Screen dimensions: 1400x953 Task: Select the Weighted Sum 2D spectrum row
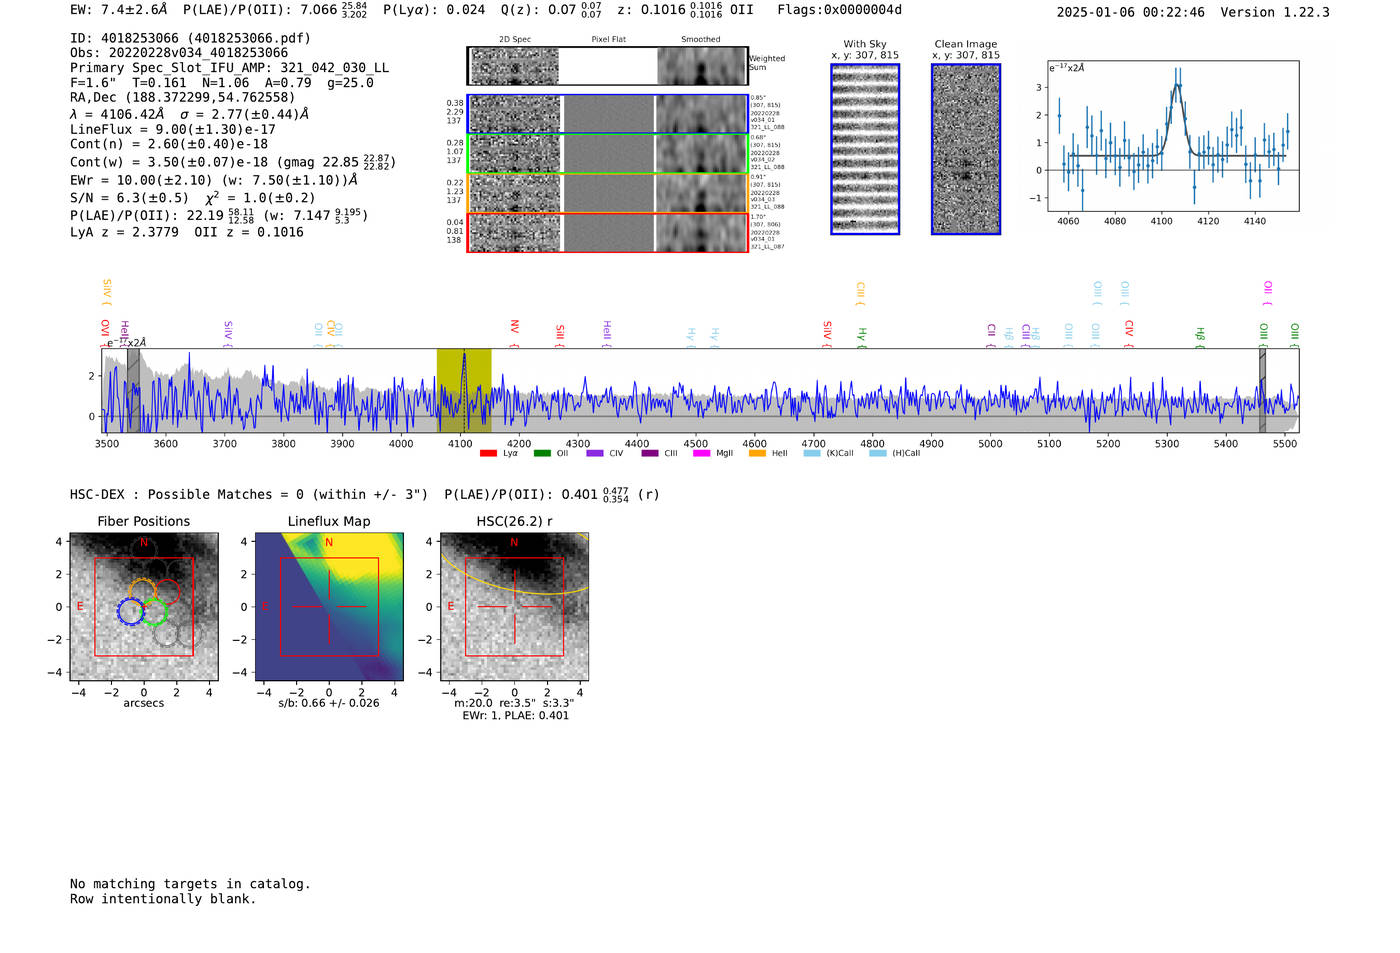point(608,66)
